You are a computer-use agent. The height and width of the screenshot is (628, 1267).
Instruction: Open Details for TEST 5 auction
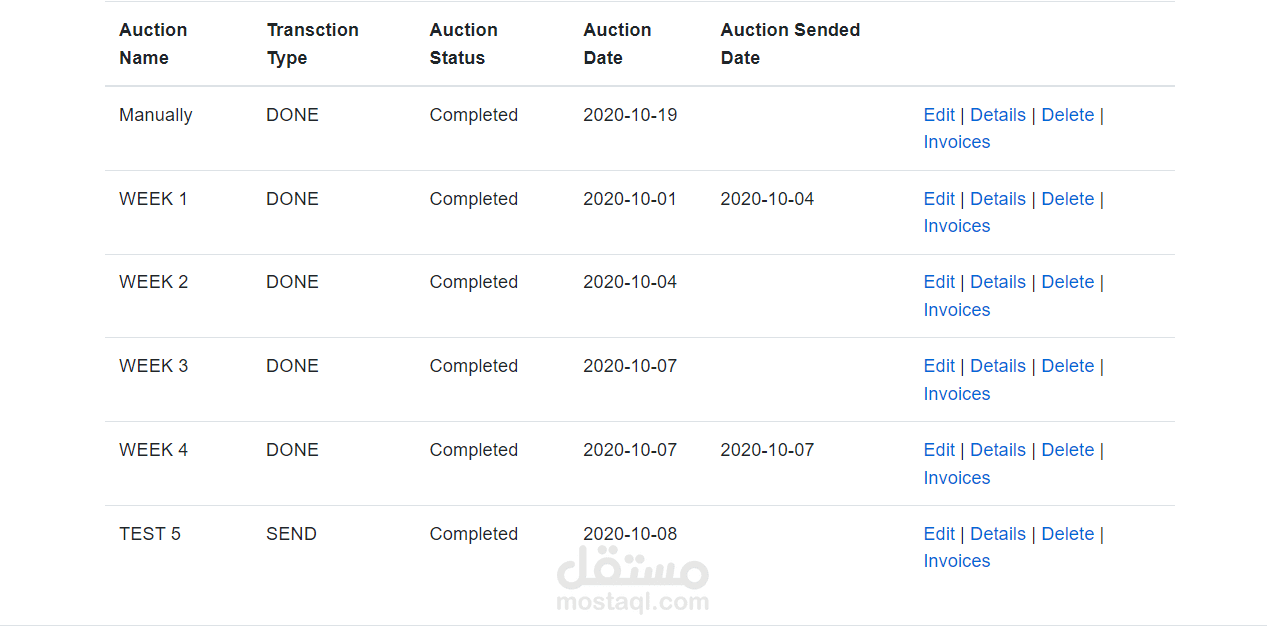[997, 534]
